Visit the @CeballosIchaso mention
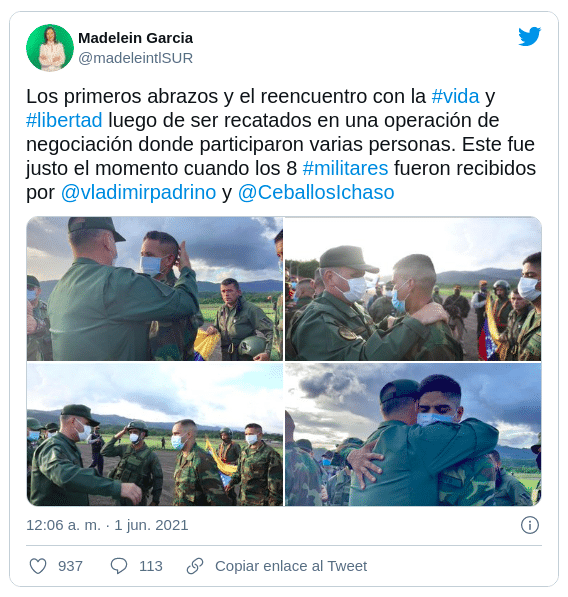Image resolution: width=568 pixels, height=597 pixels. point(316,192)
